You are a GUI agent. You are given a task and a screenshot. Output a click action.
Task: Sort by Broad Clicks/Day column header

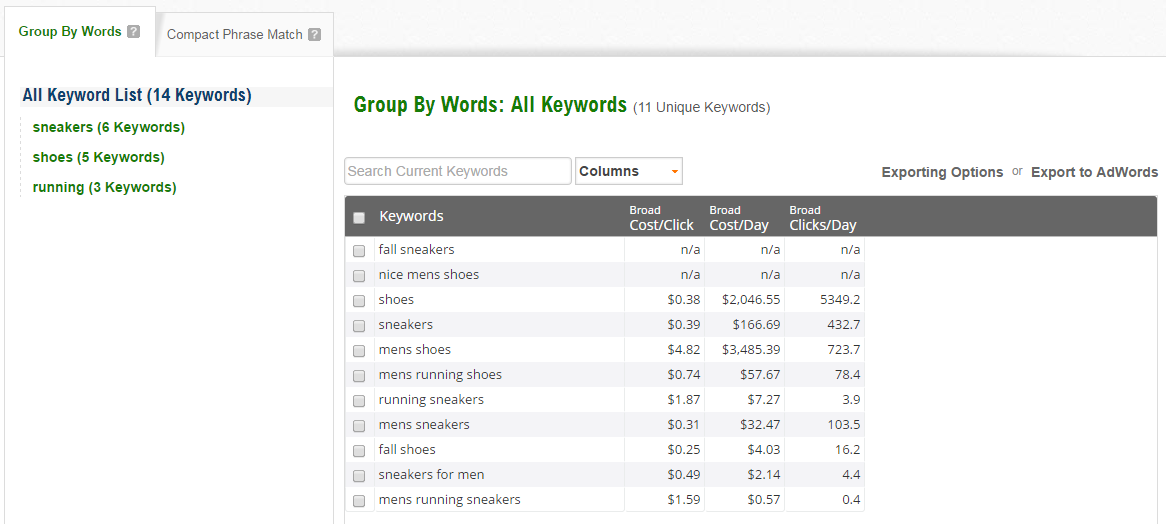(822, 218)
